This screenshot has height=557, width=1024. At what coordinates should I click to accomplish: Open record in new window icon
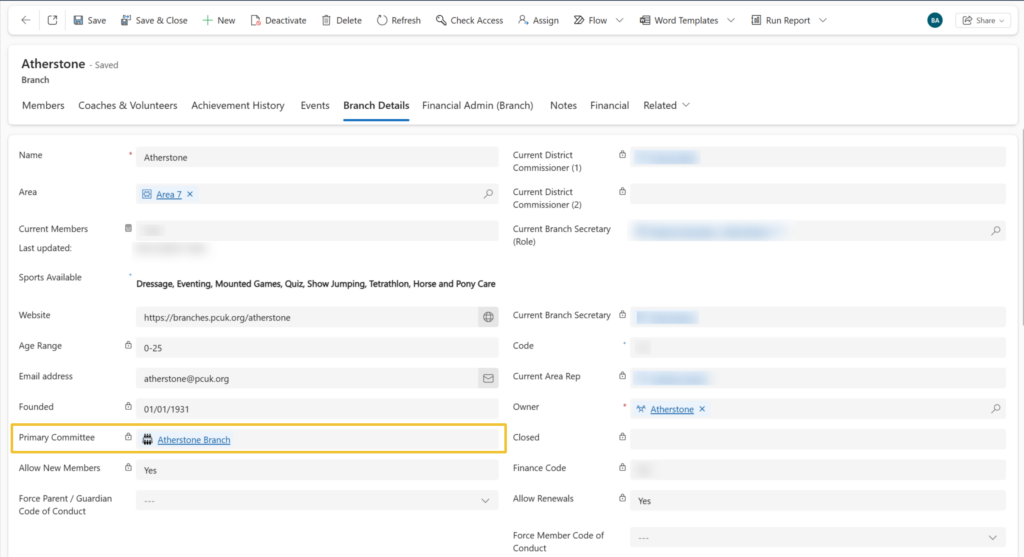coord(52,20)
